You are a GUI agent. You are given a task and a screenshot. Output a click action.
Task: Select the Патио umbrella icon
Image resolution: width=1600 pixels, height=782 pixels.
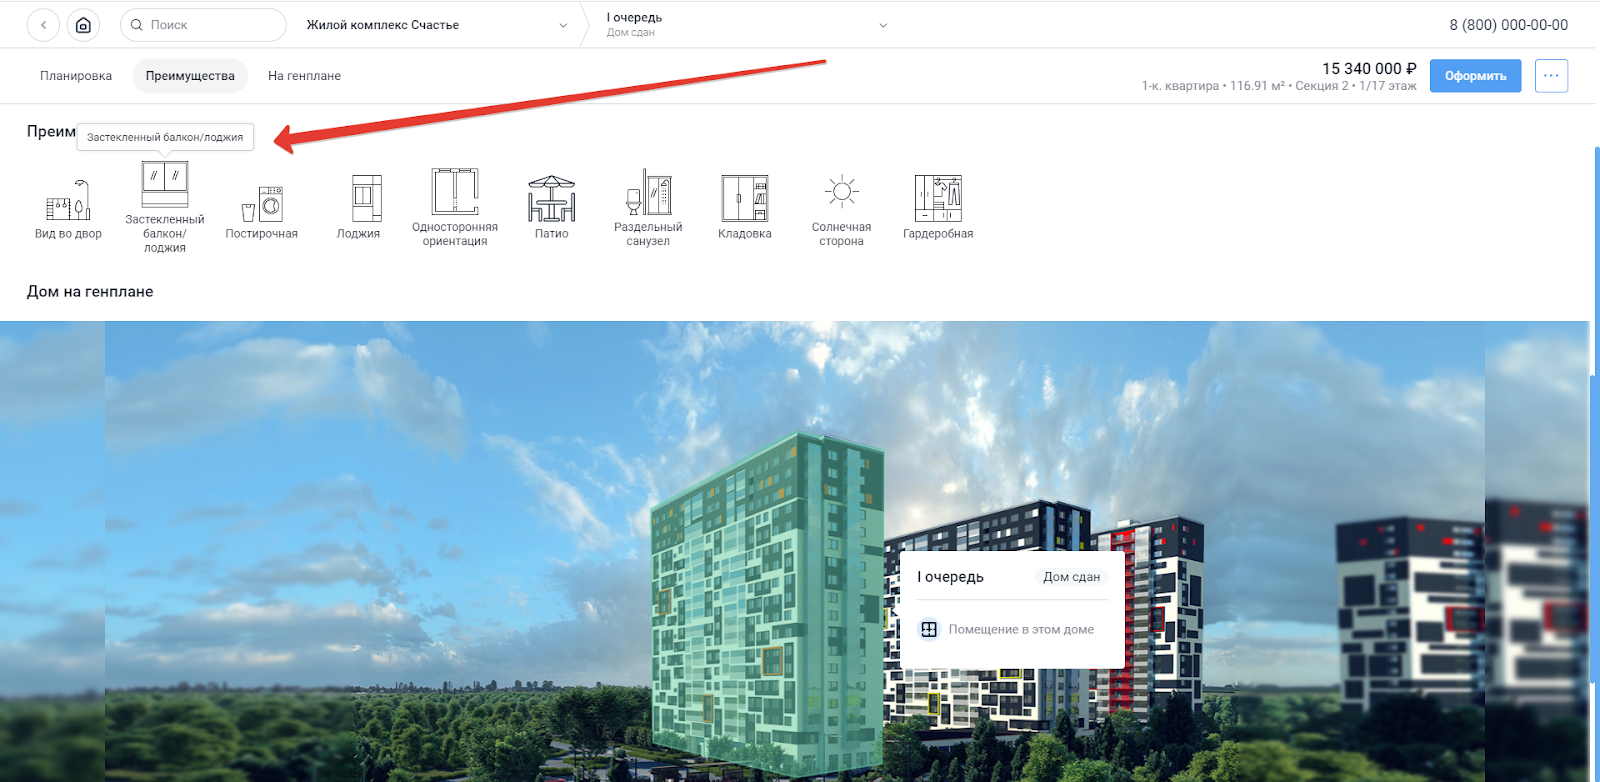pyautogui.click(x=552, y=199)
